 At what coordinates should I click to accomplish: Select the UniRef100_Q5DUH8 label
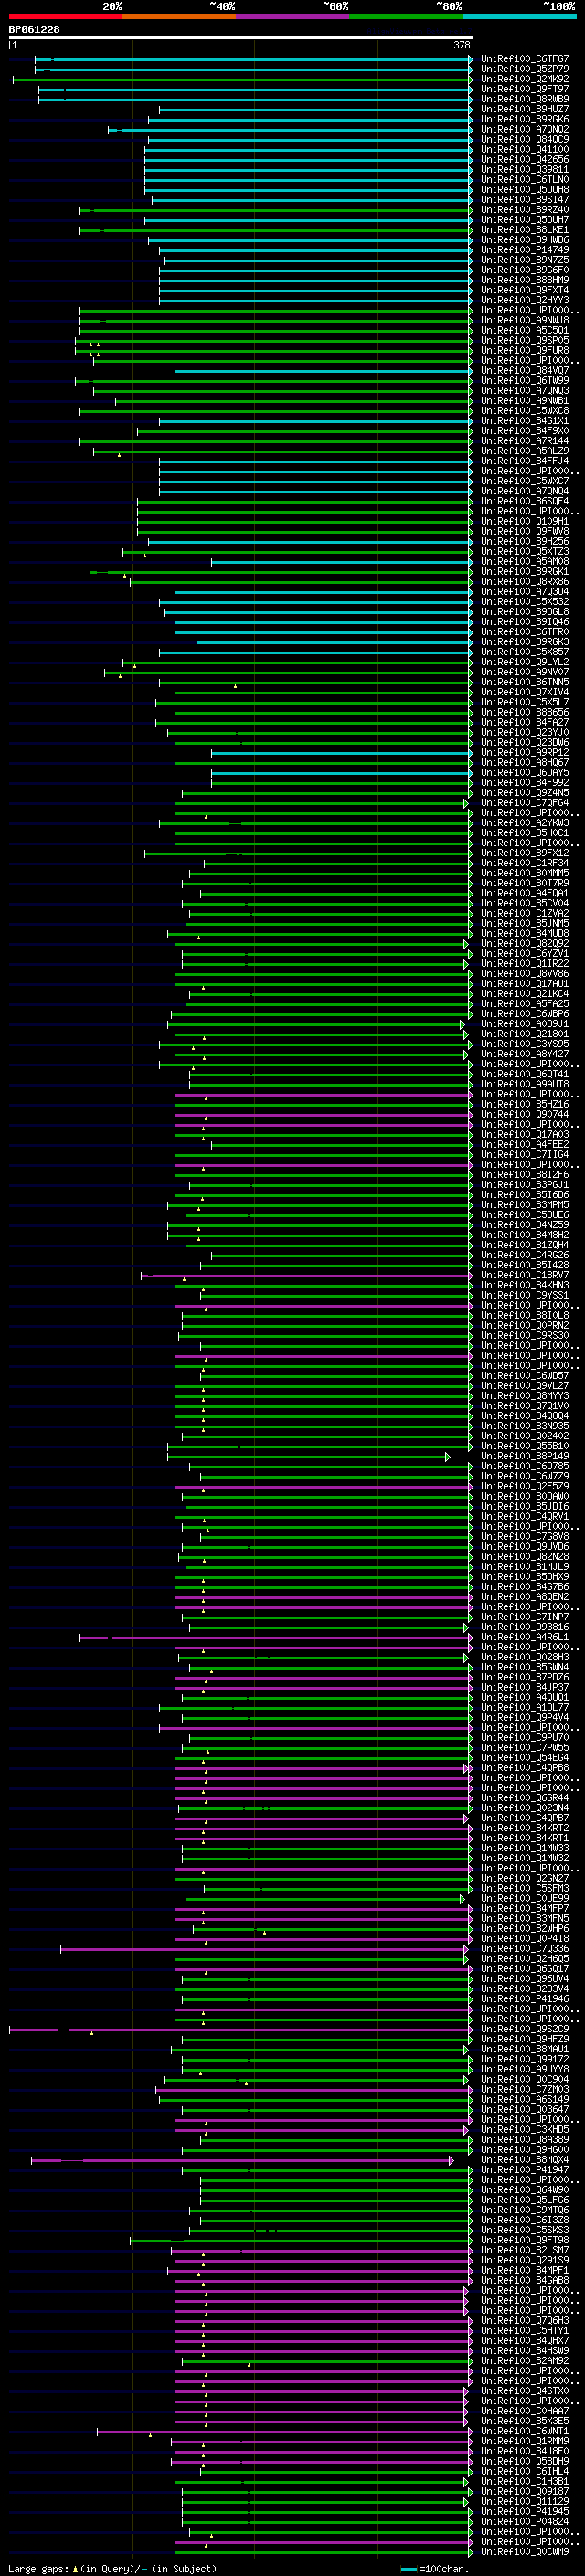click(525, 190)
